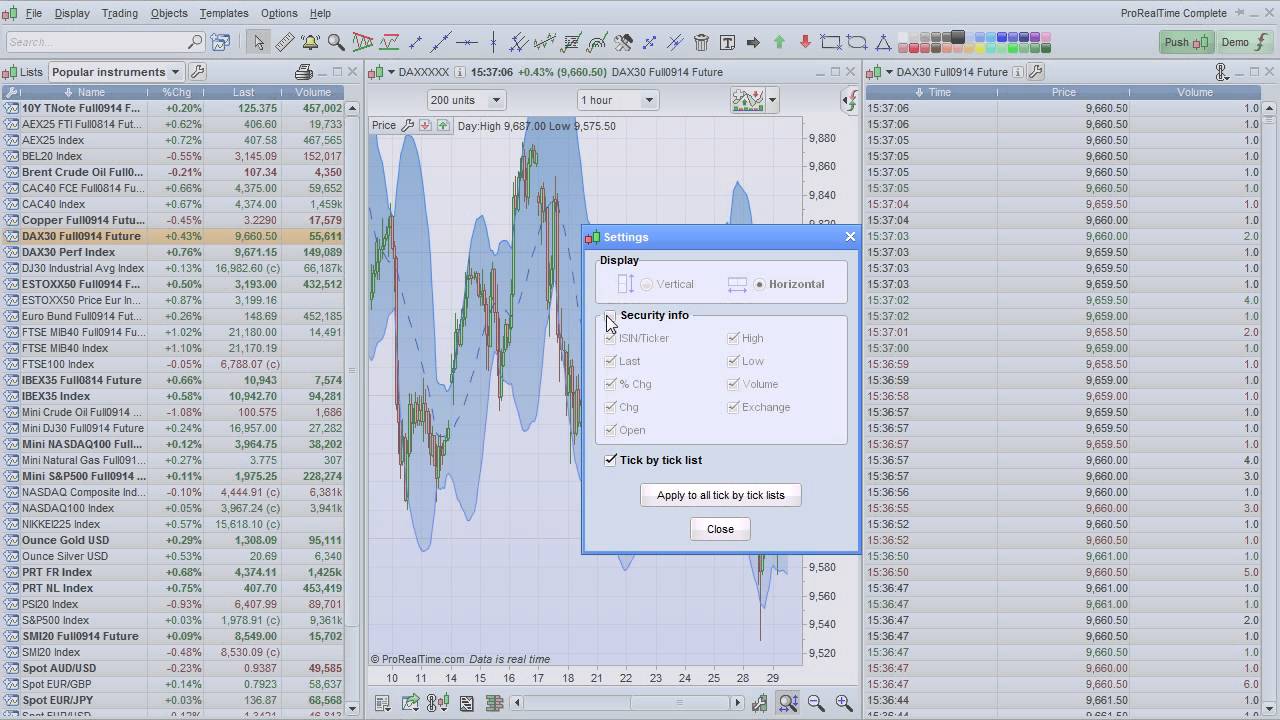
Task: Uncheck Tick by tick list checkbox
Action: [610, 460]
